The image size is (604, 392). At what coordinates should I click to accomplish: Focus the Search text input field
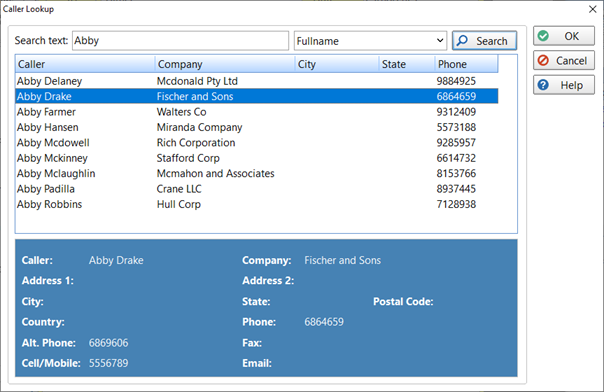click(x=180, y=41)
